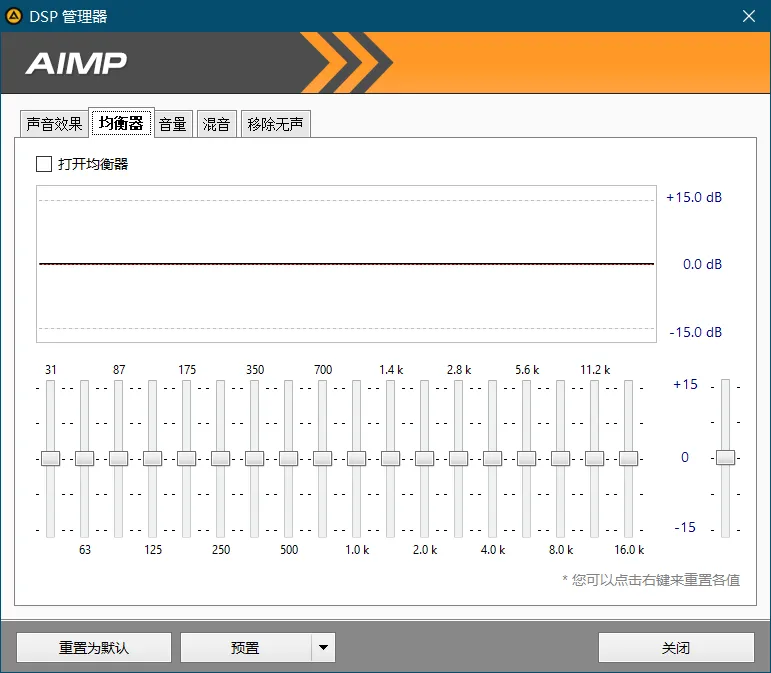
Task: Click the 125 Hz band slider handle
Action: tap(152, 458)
